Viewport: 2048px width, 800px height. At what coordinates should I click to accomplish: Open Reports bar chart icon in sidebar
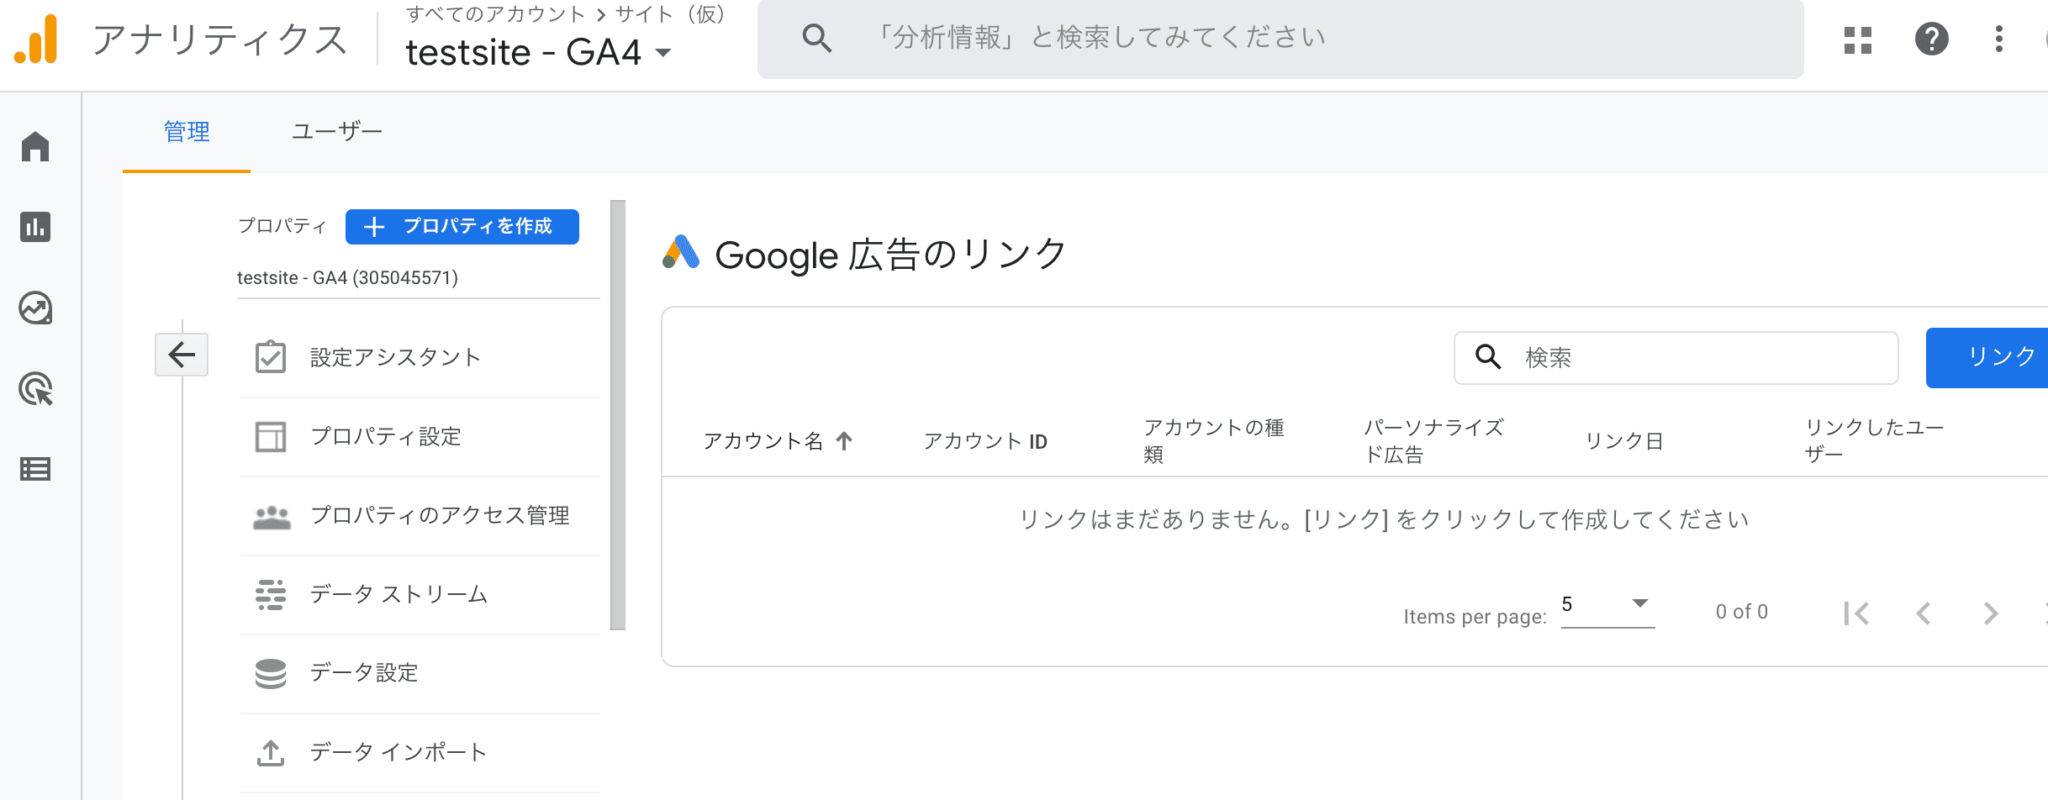[35, 227]
